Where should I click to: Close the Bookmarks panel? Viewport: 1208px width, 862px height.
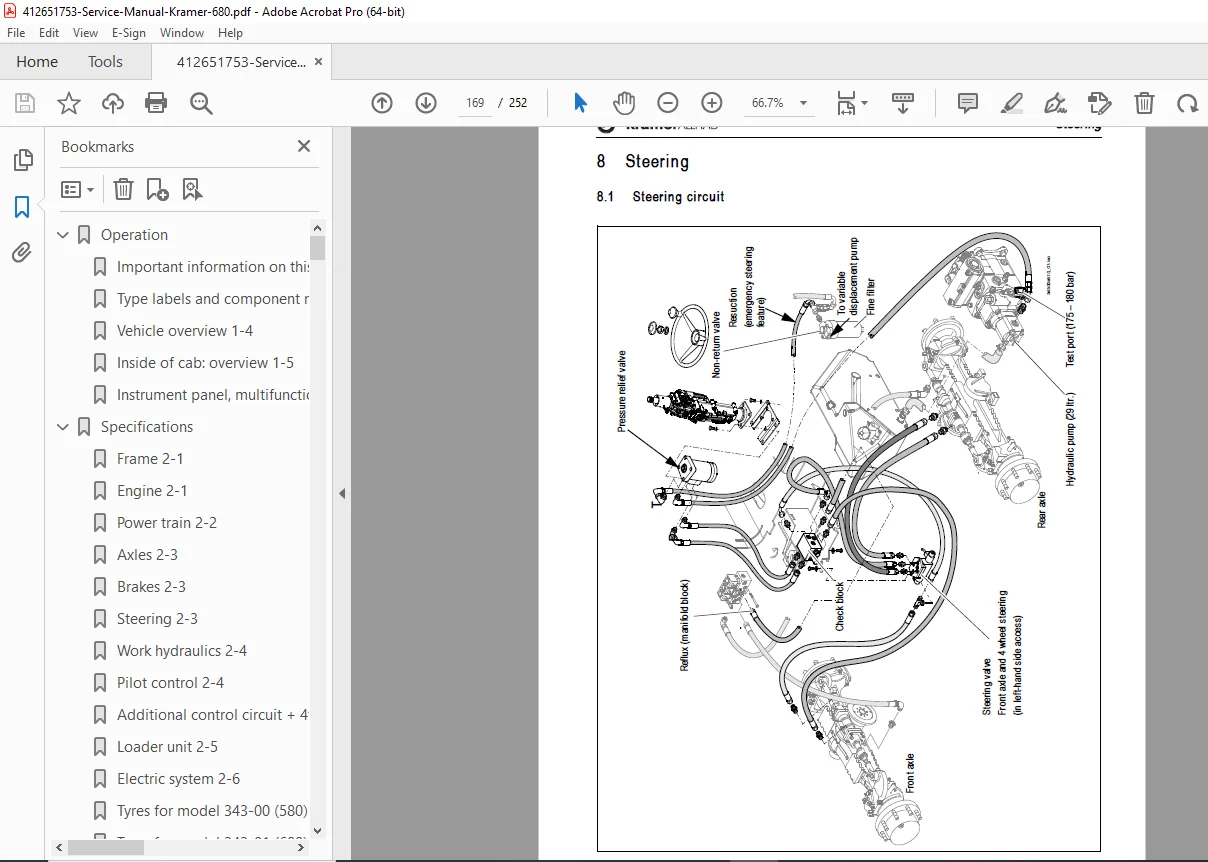304,146
